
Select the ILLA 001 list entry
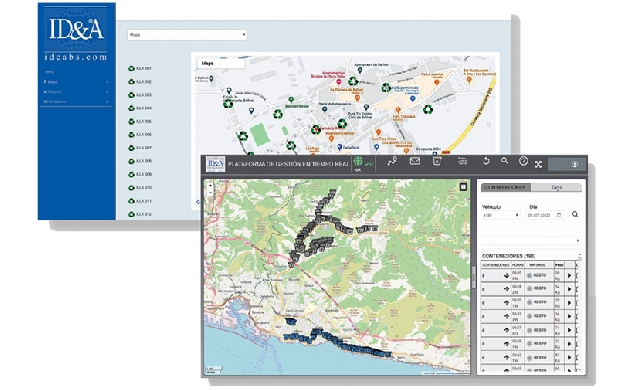pos(140,69)
